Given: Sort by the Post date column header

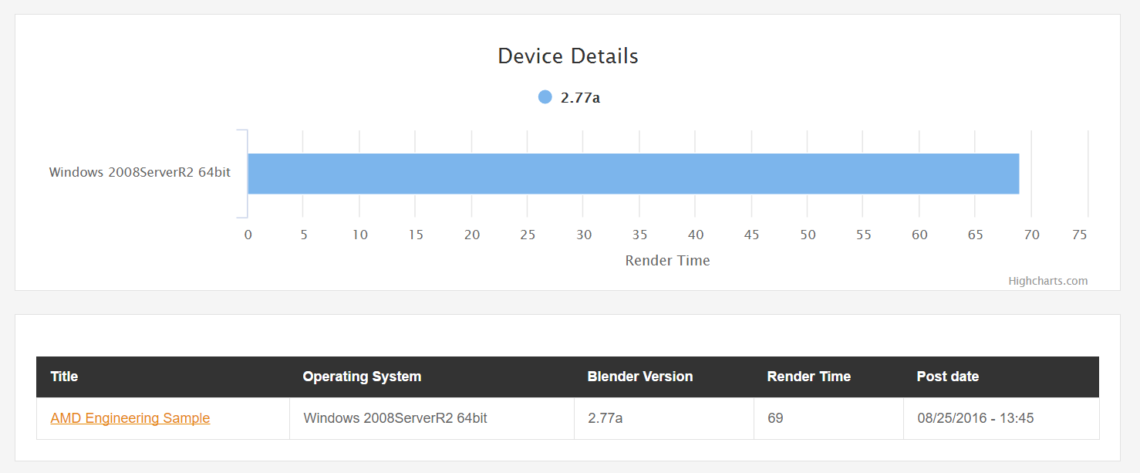Looking at the screenshot, I should pyautogui.click(x=947, y=376).
